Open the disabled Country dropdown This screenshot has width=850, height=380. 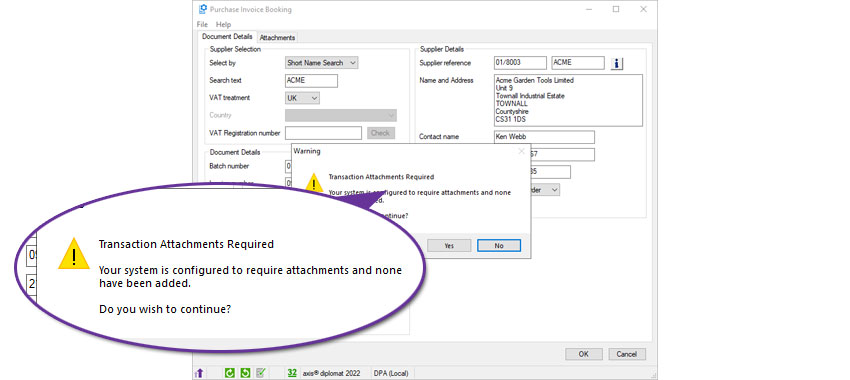[x=341, y=115]
